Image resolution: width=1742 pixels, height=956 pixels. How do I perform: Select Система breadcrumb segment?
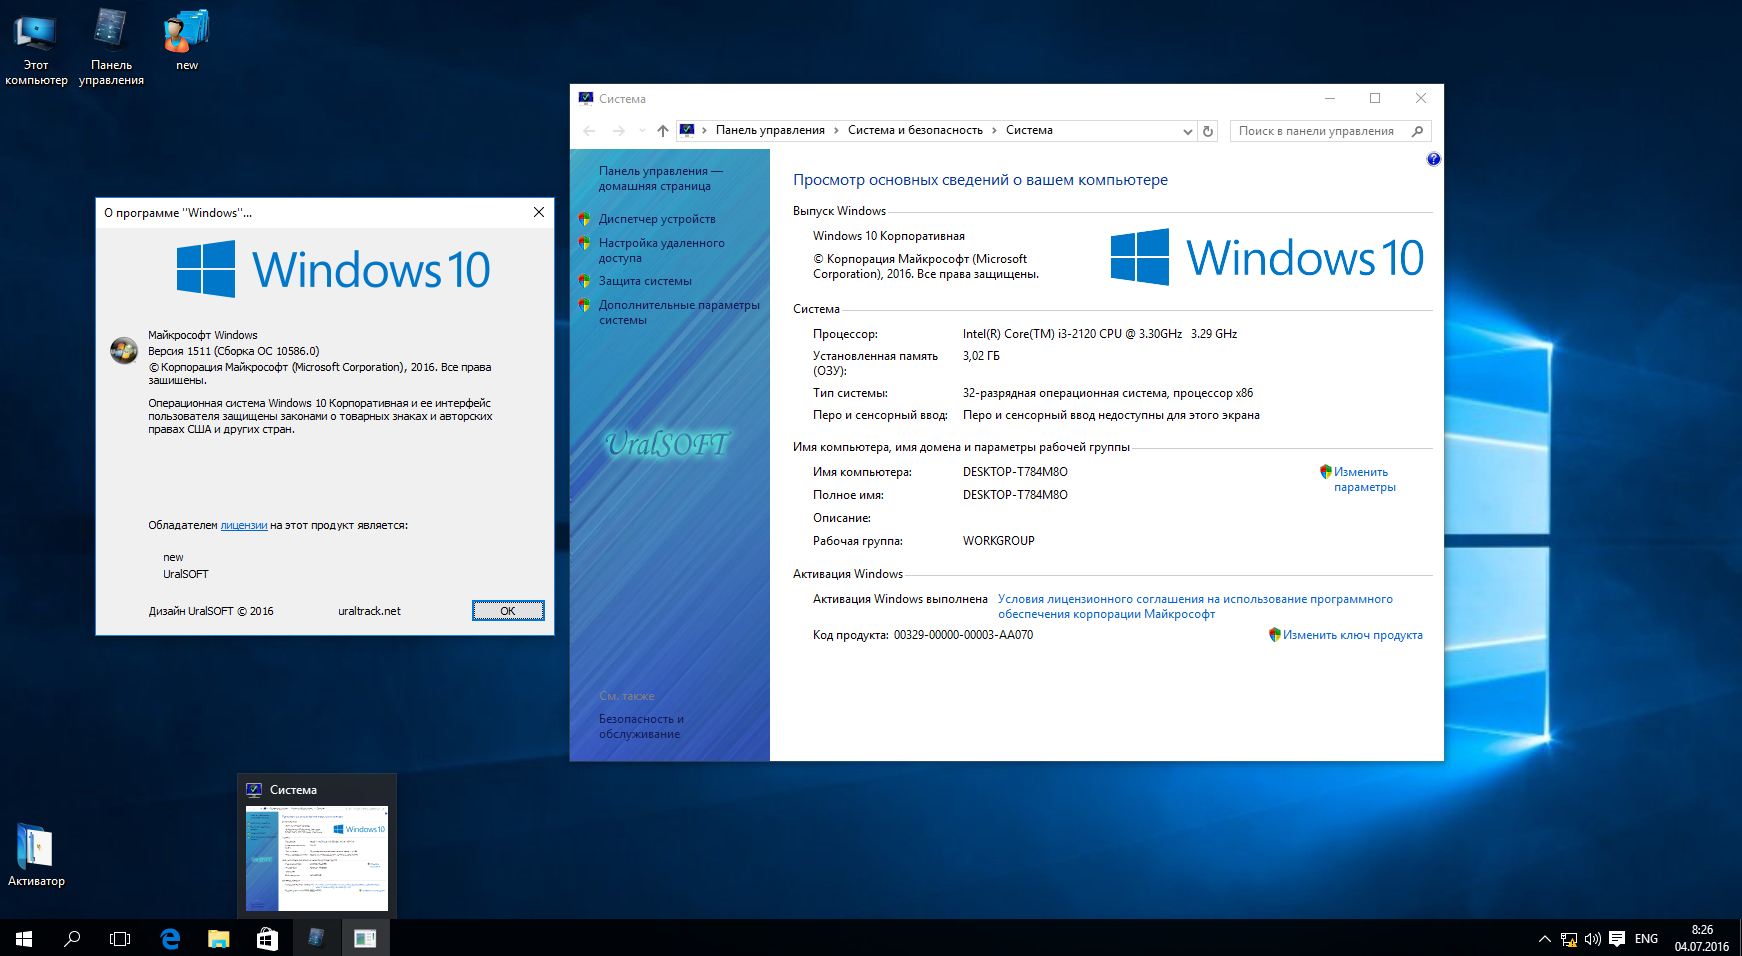pyautogui.click(x=1029, y=130)
